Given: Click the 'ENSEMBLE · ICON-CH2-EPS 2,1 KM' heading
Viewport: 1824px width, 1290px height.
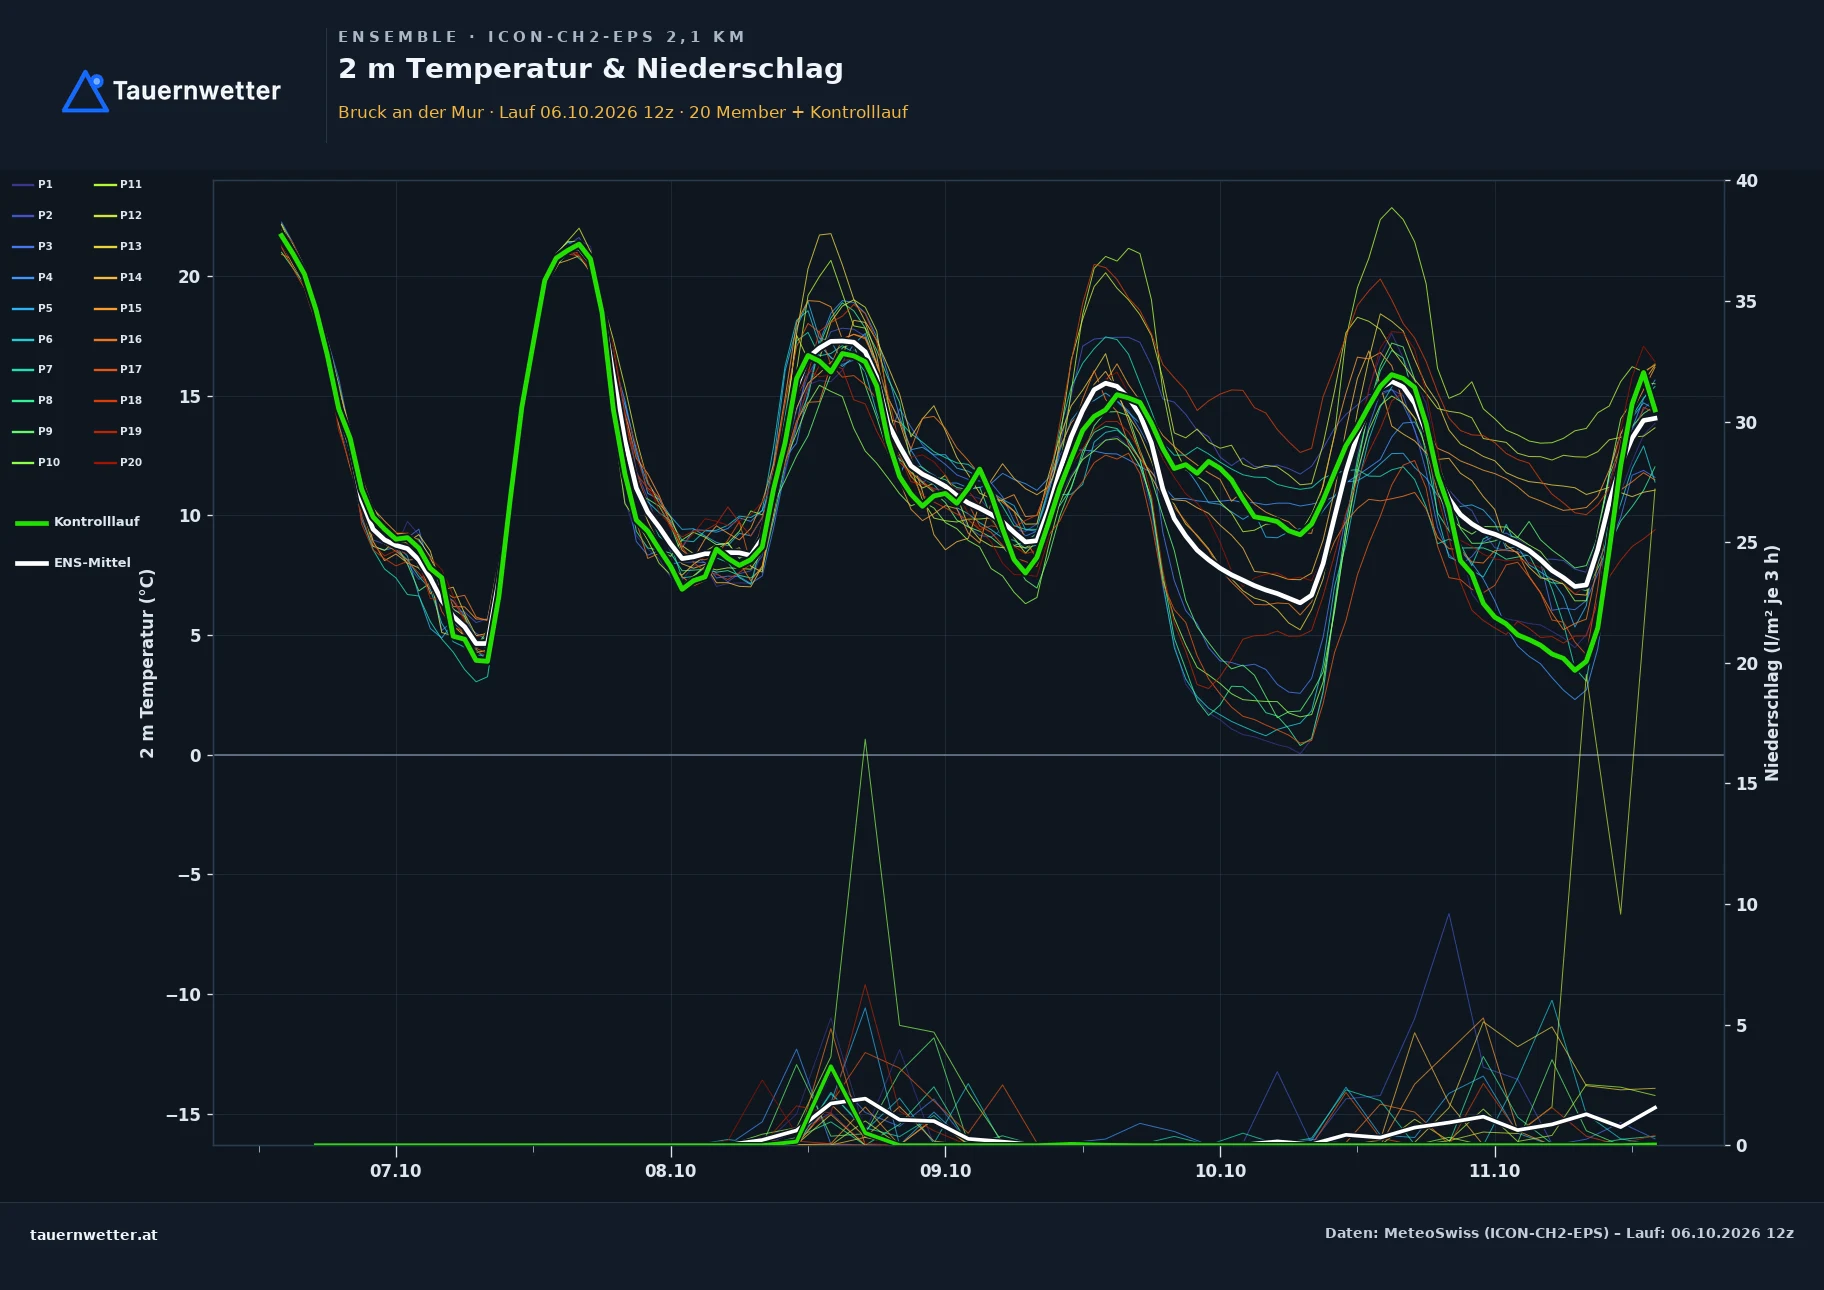Looking at the screenshot, I should pyautogui.click(x=541, y=37).
